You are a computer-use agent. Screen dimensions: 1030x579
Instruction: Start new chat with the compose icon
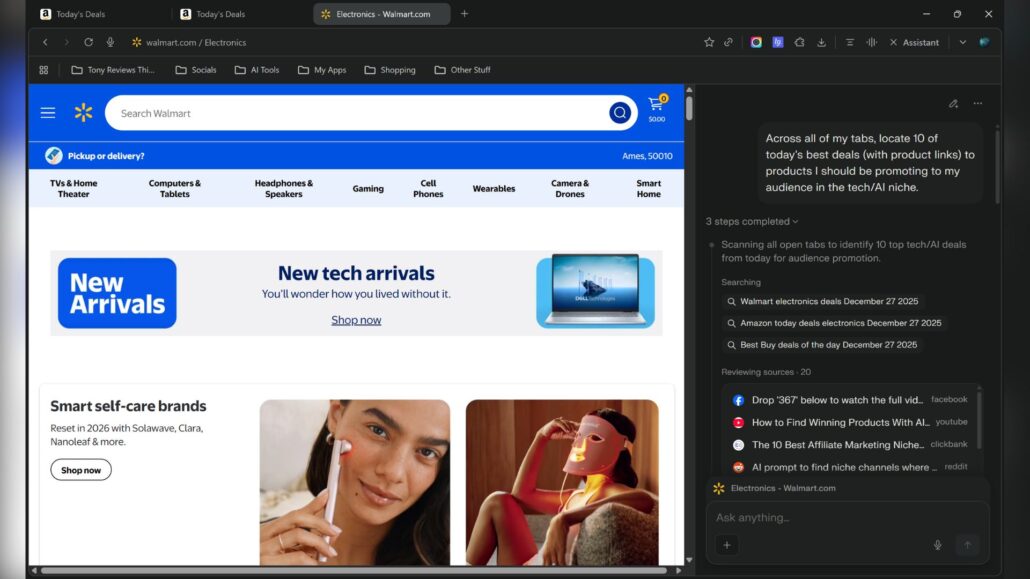953,104
